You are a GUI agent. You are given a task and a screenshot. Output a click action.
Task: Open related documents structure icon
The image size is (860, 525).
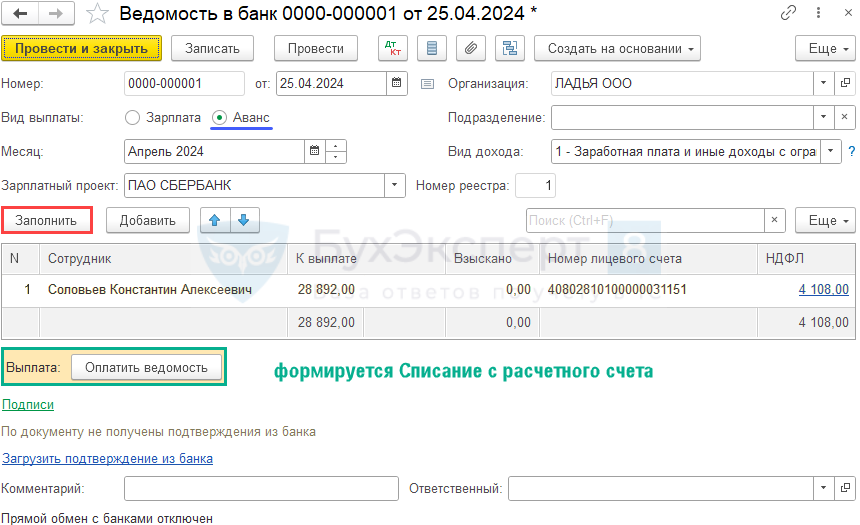(510, 48)
